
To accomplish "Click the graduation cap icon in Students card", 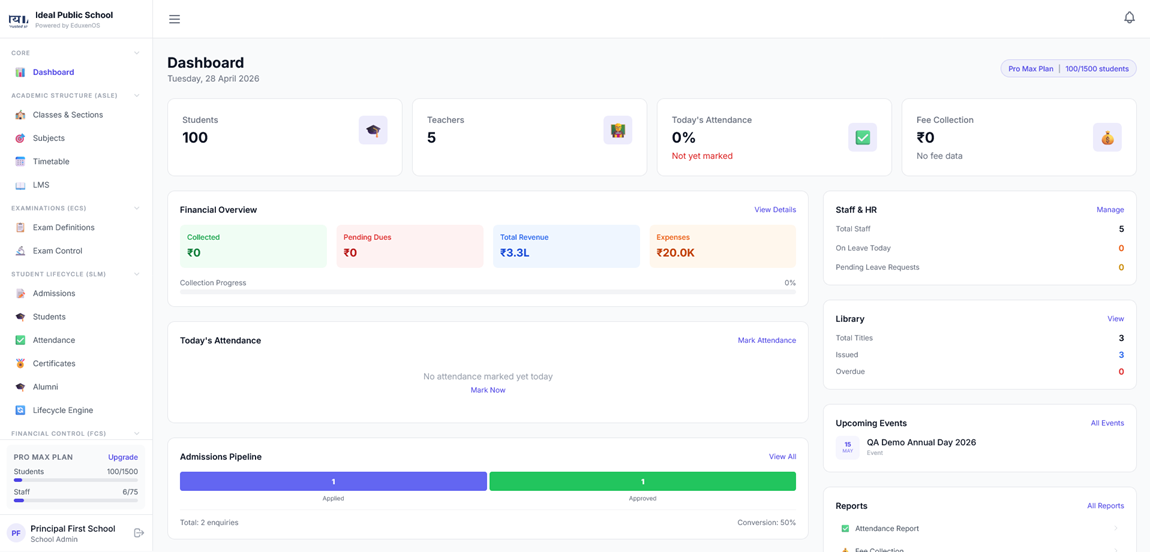I will coord(373,130).
